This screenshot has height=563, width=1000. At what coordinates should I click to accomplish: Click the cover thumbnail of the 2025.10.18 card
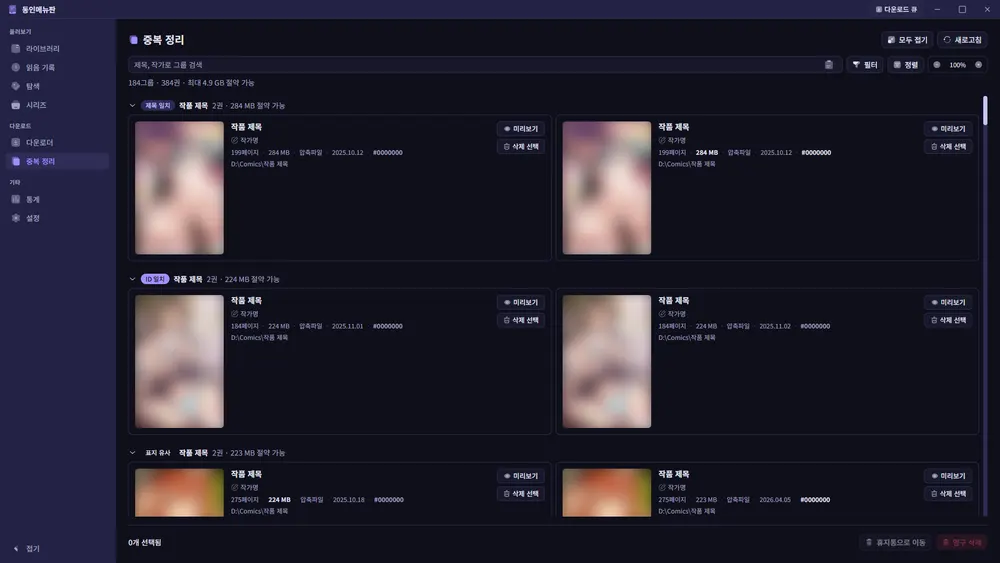[x=179, y=492]
